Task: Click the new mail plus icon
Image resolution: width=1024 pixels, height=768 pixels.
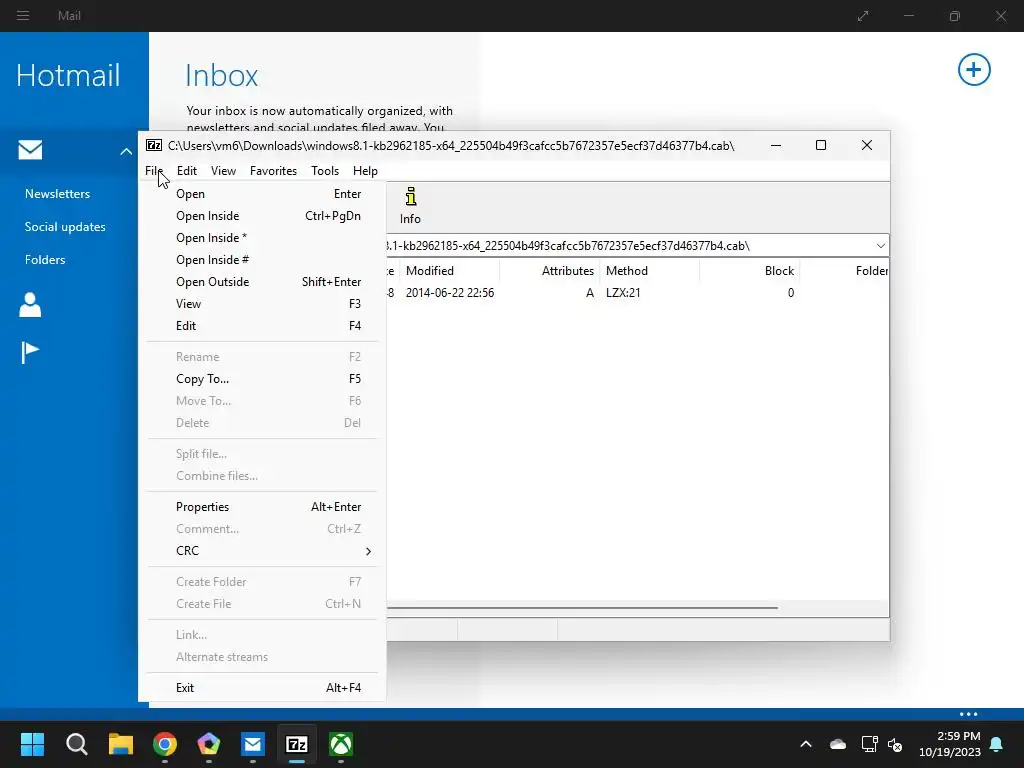Action: pyautogui.click(x=974, y=70)
